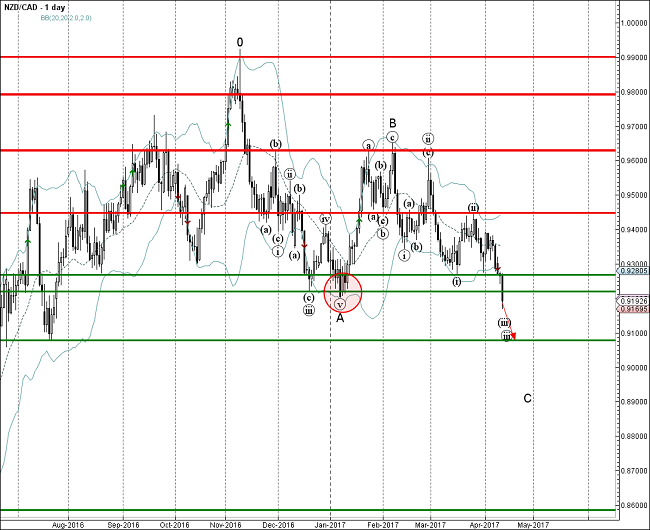Click the NZD/CAD - 1 day chart title
The image size is (650, 530).
click(38, 7)
